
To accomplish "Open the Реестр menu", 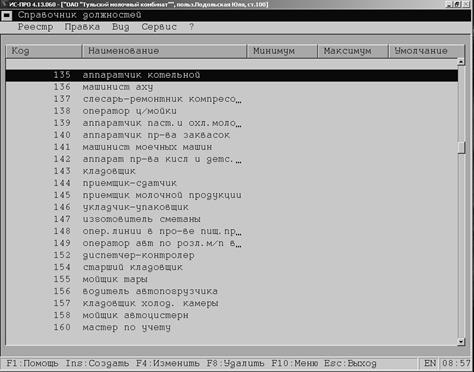I will click(35, 27).
